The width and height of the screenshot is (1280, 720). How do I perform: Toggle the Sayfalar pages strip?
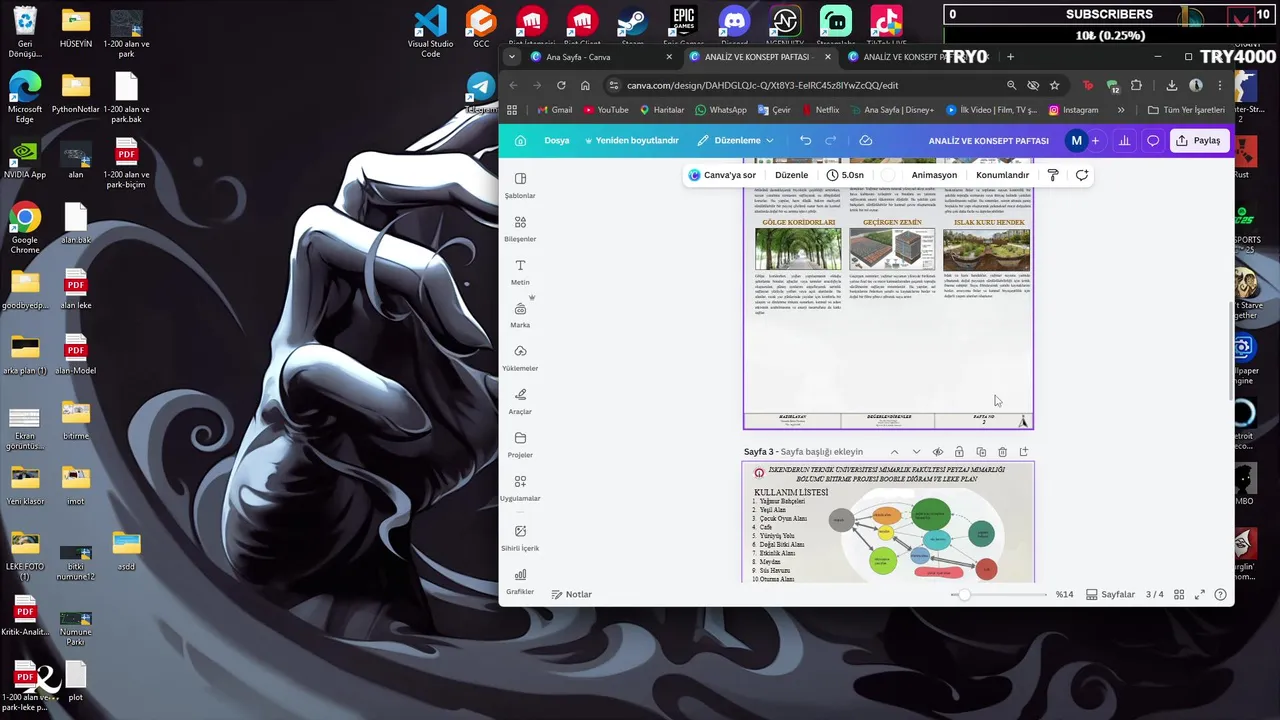[x=1111, y=595]
